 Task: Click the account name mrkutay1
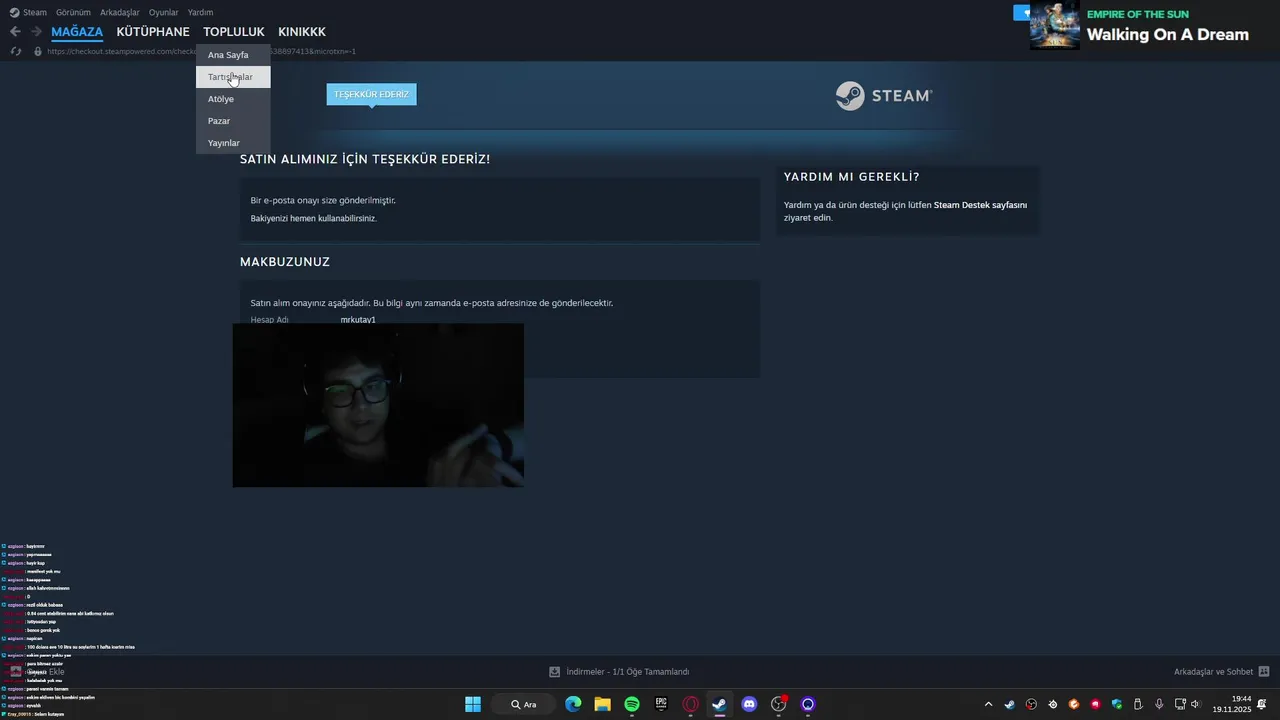tap(358, 320)
